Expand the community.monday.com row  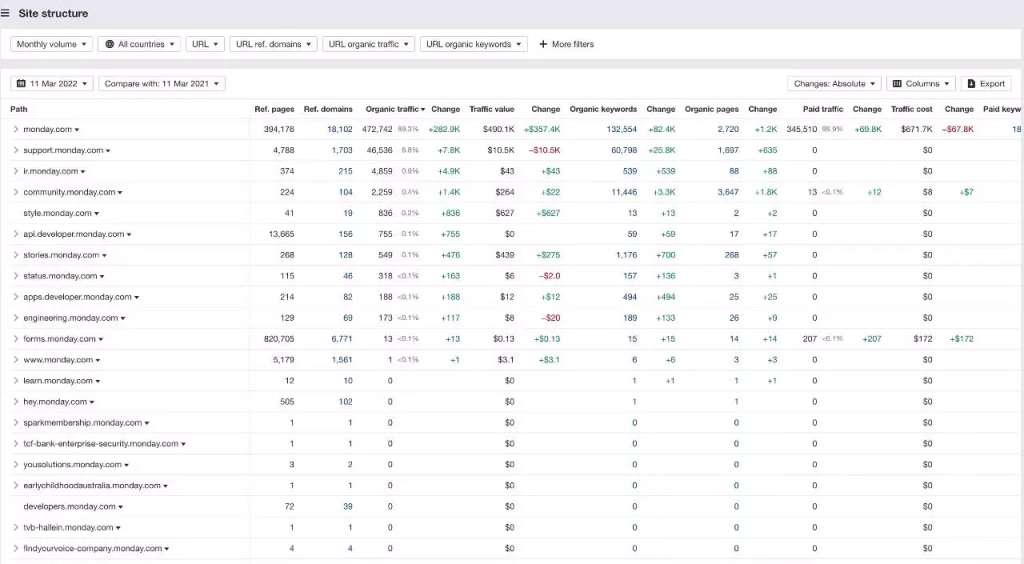click(x=16, y=192)
